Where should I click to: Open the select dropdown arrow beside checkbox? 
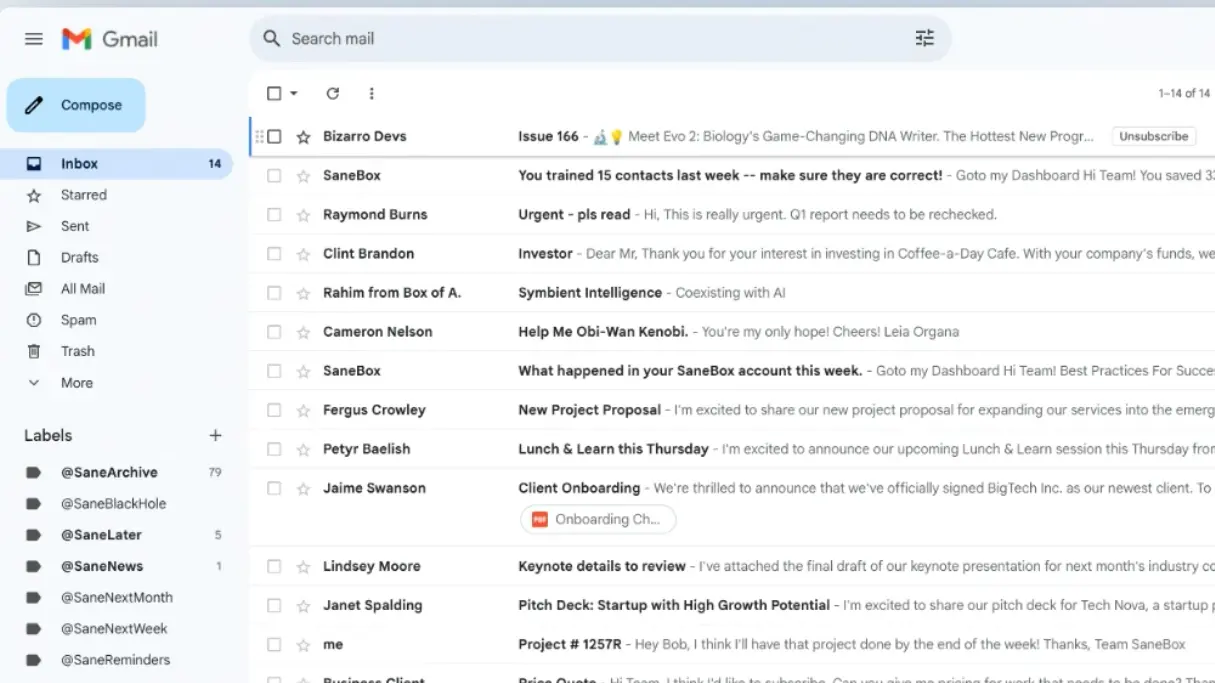294,93
